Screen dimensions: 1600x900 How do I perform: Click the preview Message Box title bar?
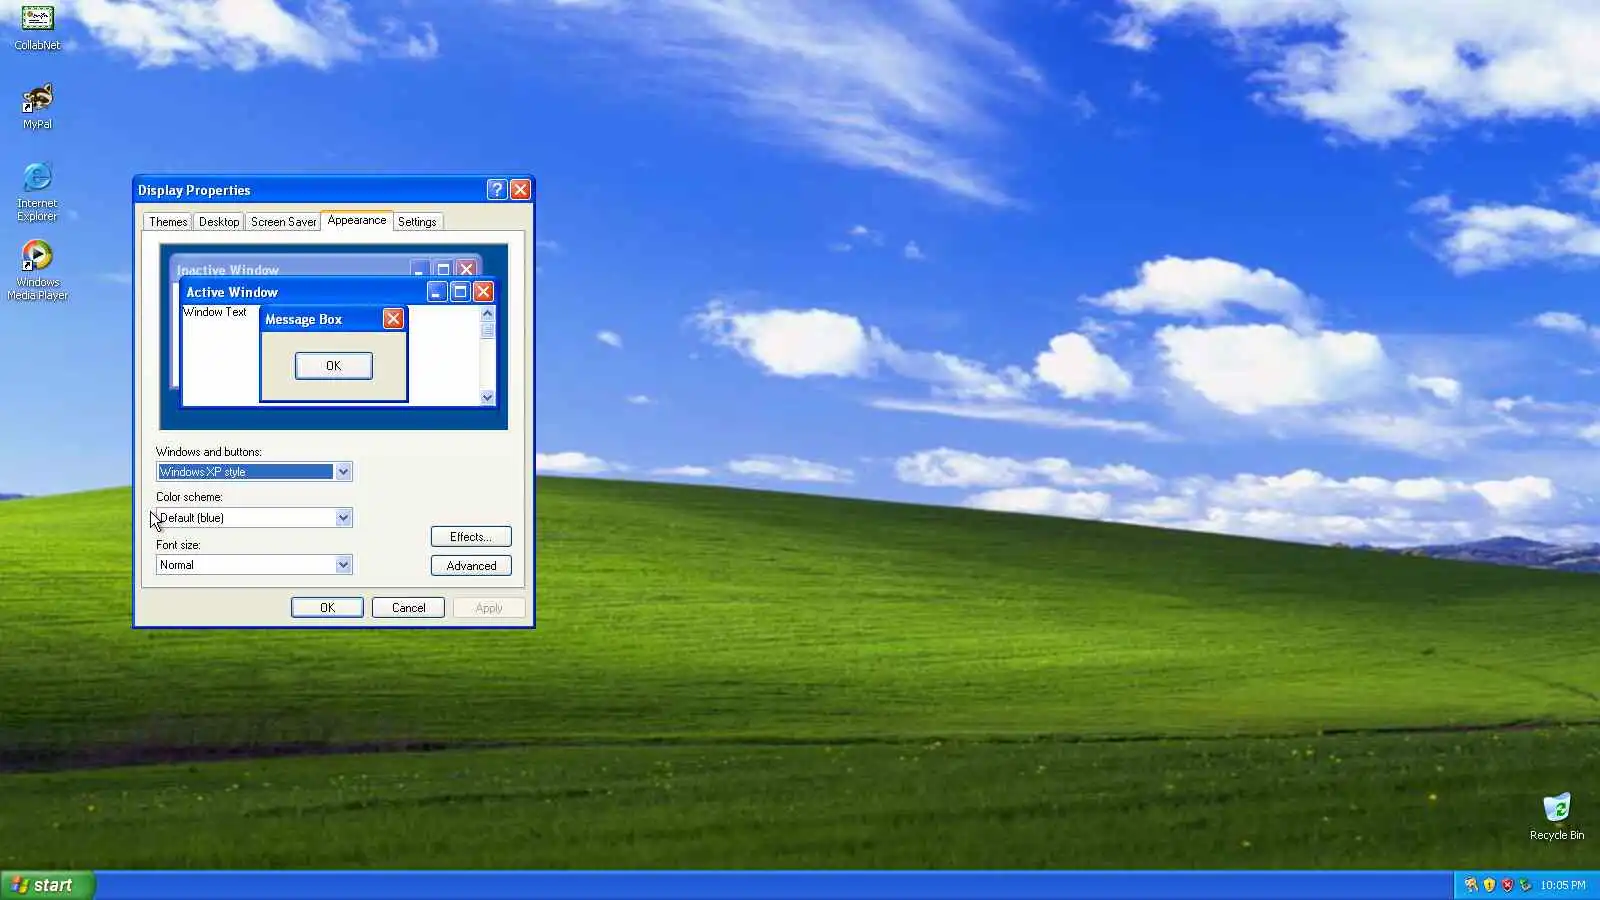tap(334, 319)
